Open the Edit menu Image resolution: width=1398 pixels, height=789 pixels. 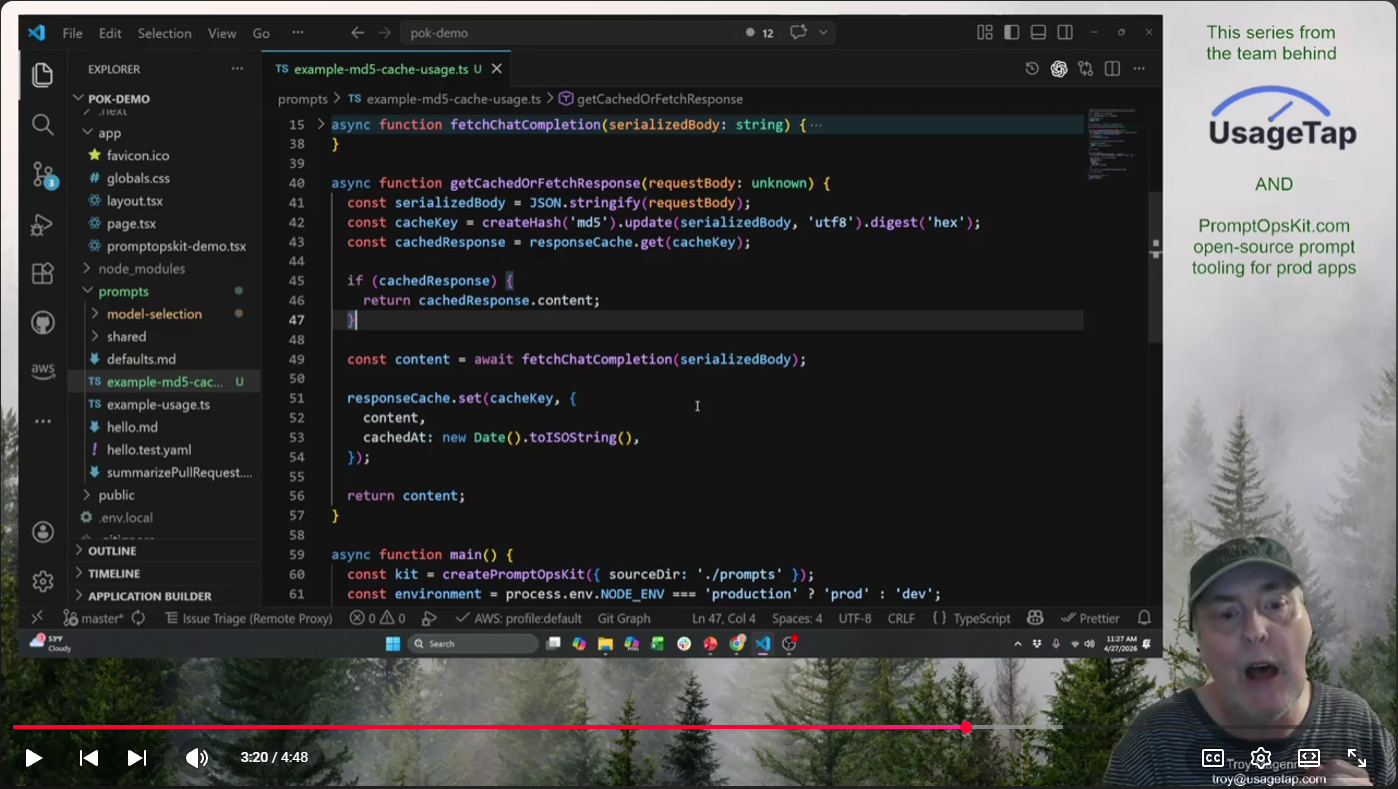(110, 33)
